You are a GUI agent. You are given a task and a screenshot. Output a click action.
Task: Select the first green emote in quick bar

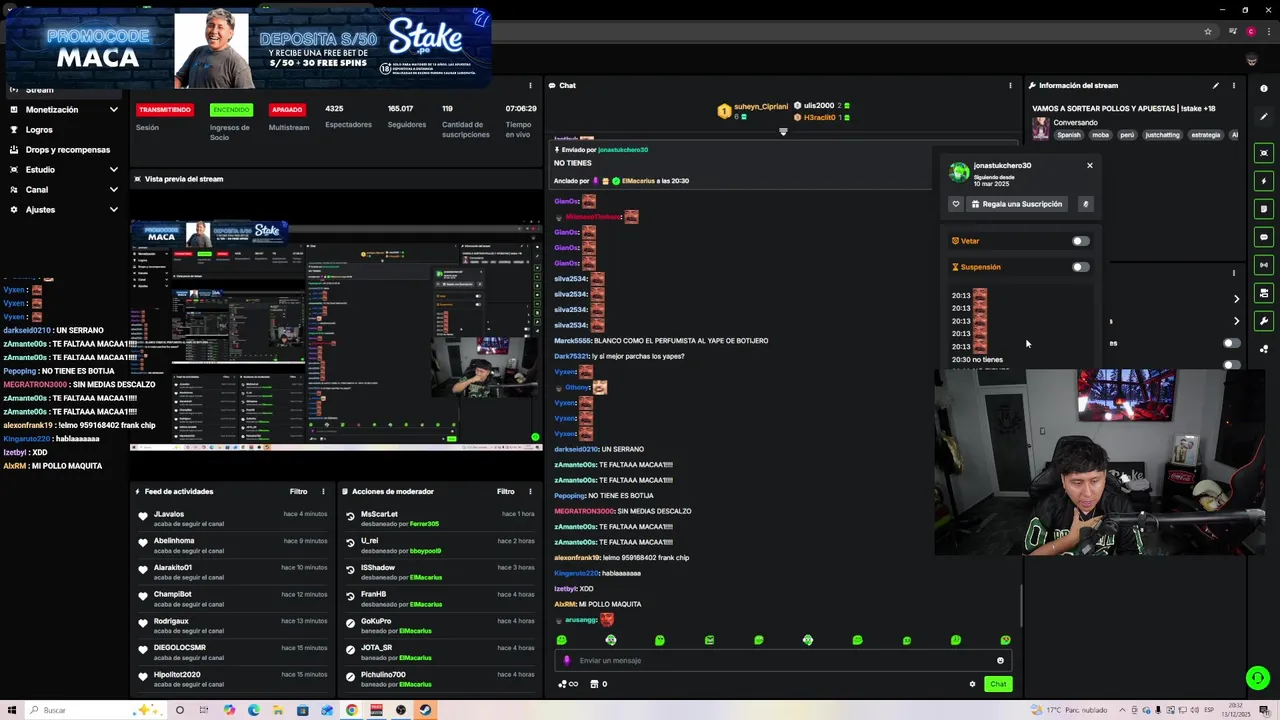pyautogui.click(x=561, y=640)
